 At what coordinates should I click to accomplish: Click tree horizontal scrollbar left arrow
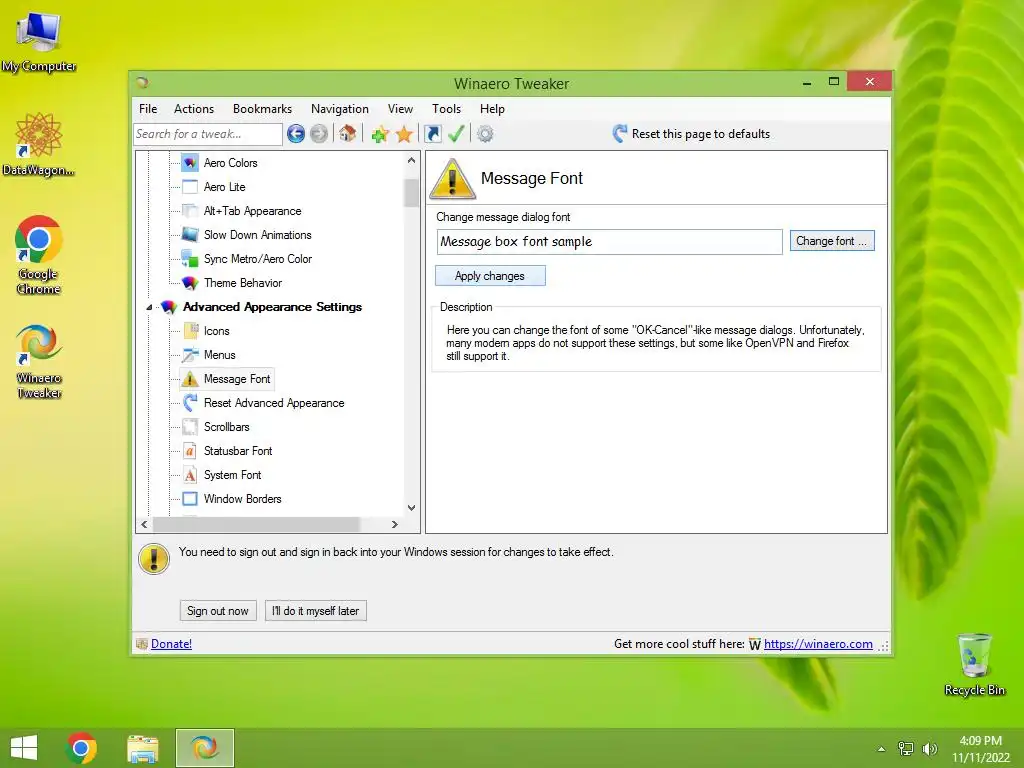coord(144,524)
